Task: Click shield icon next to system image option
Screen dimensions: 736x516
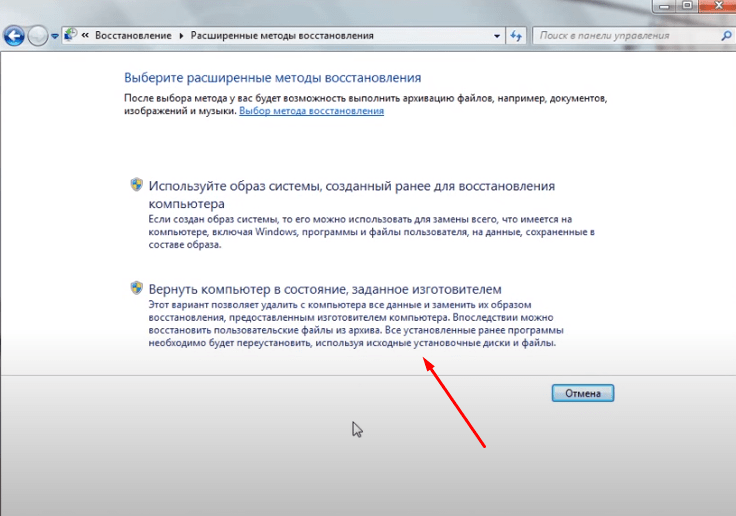Action: [x=137, y=185]
